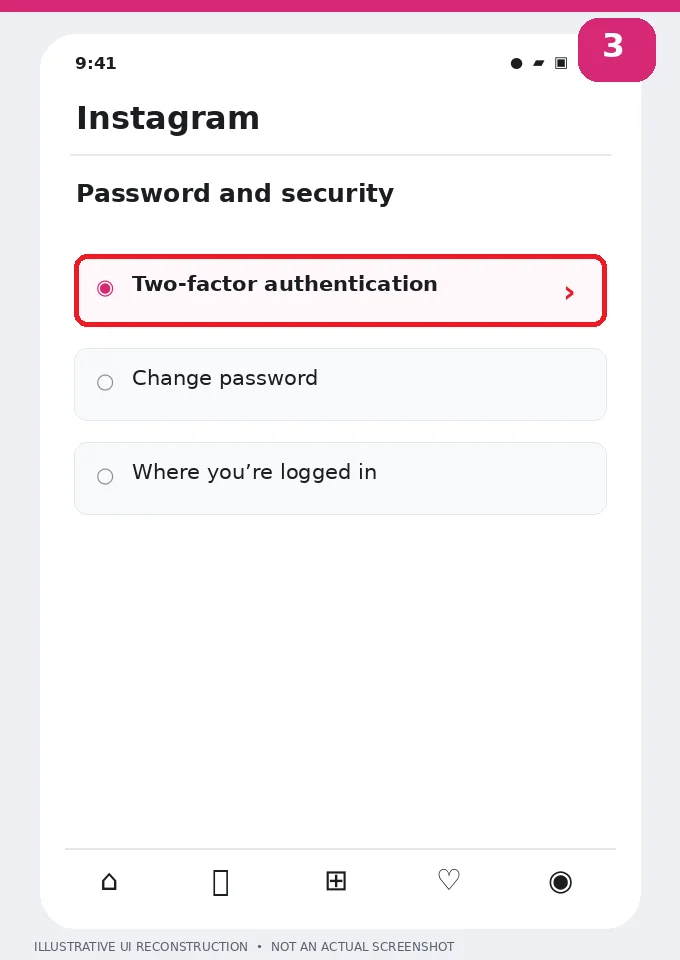Select the Change password radio button
The image size is (680, 960).
[105, 383]
